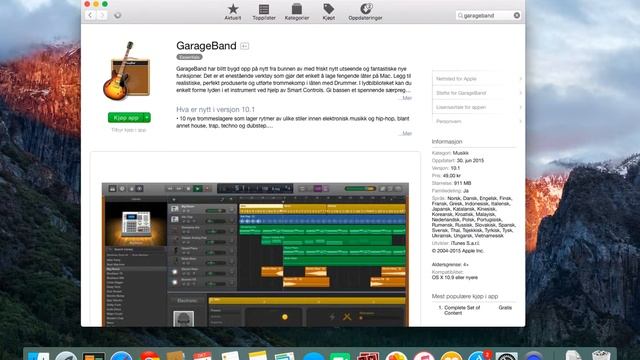Viewport: 640px width, 360px height.
Task: Click the Oppdatert 30. jun 2015 entry
Action: pyautogui.click(x=458, y=160)
